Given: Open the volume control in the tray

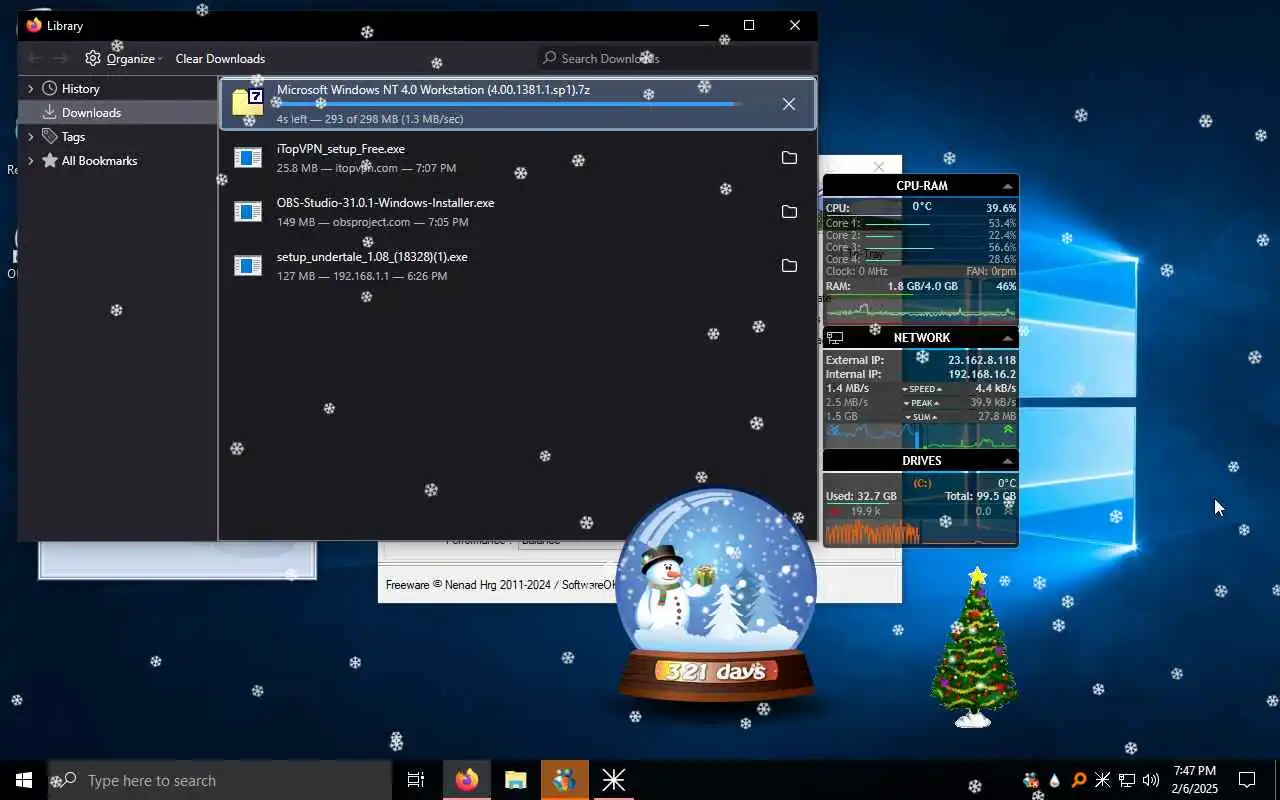Looking at the screenshot, I should point(1151,781).
